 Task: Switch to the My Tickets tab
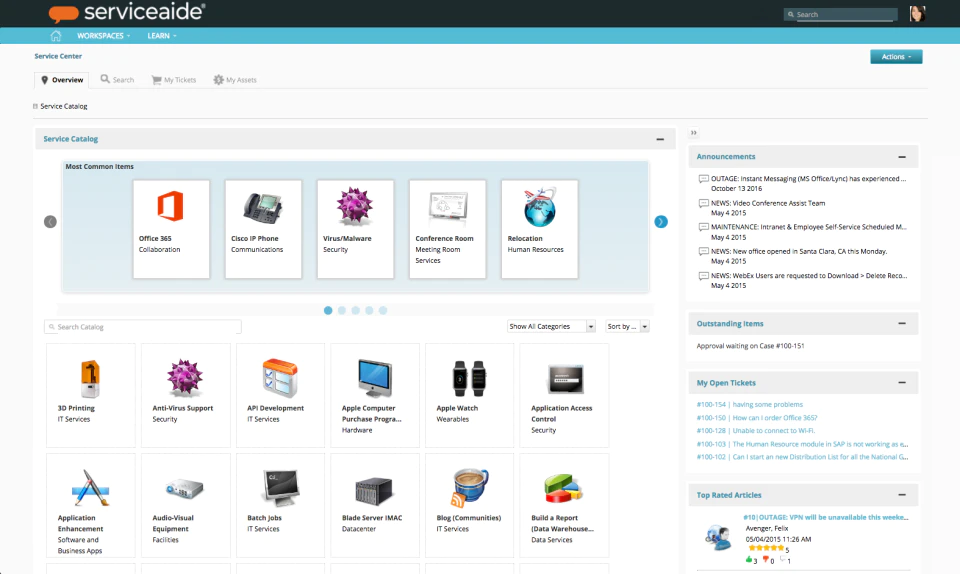(174, 80)
